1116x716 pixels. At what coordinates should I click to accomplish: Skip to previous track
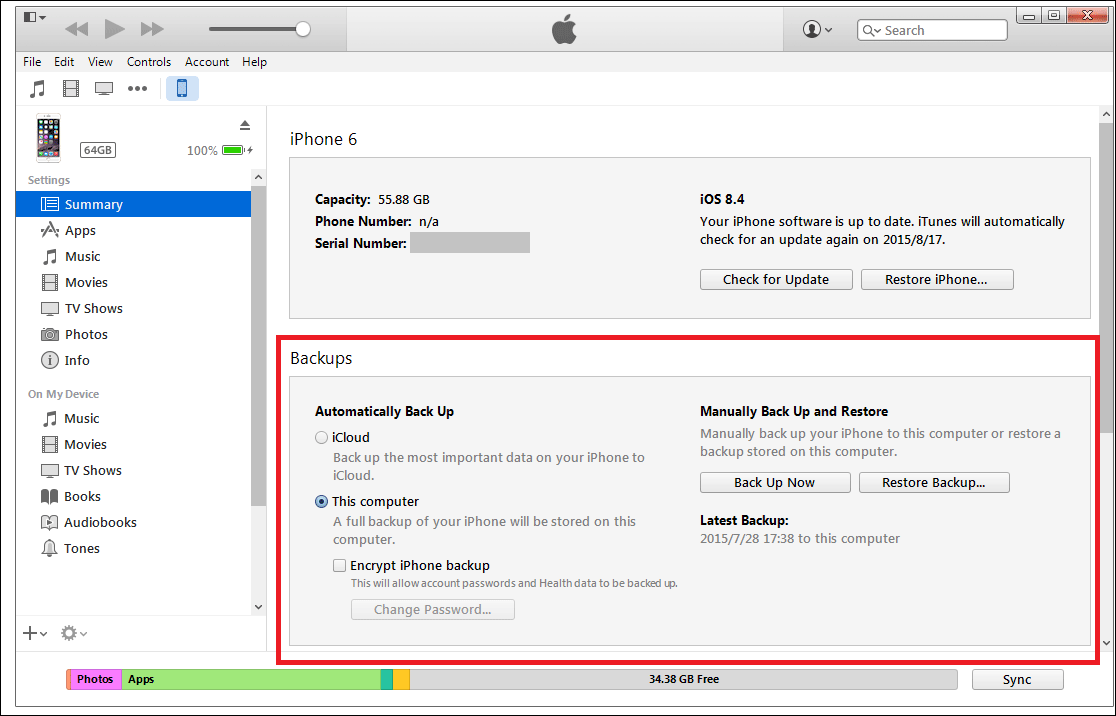click(x=76, y=29)
